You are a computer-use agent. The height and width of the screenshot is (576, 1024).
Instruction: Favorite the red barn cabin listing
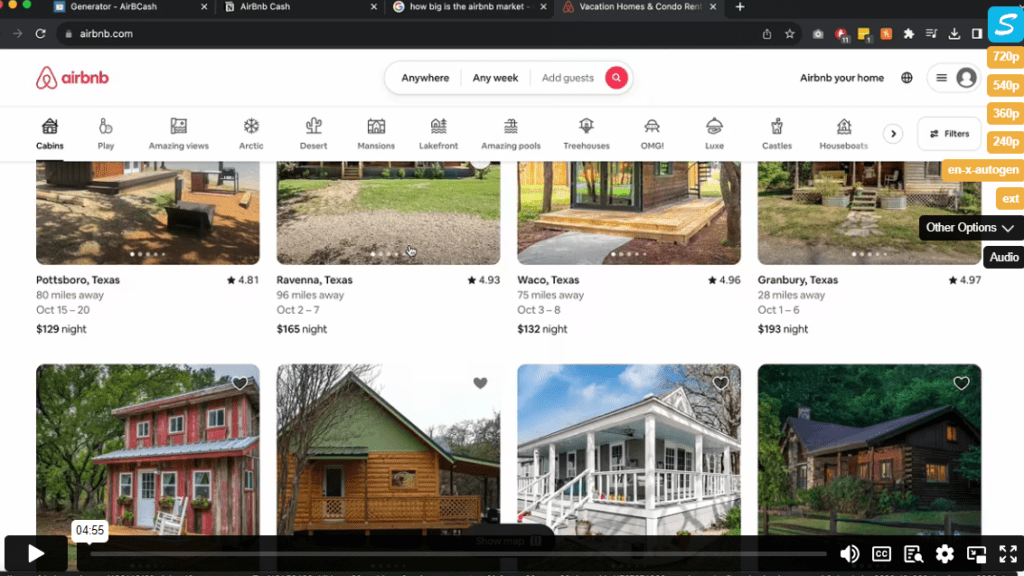[240, 383]
